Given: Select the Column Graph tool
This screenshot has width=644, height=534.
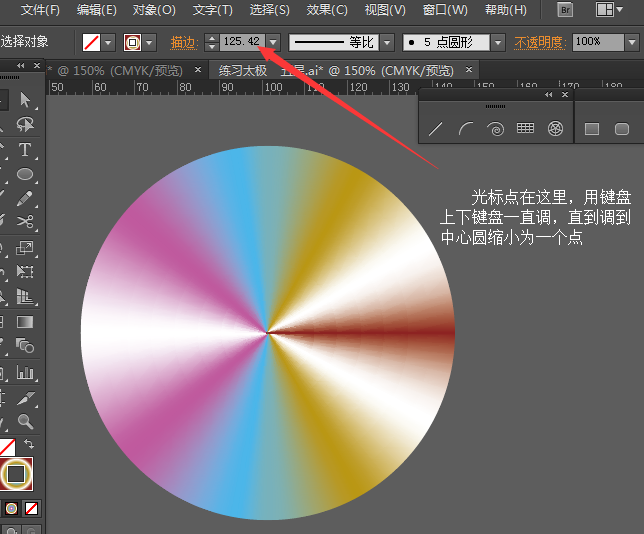Looking at the screenshot, I should pos(25,373).
